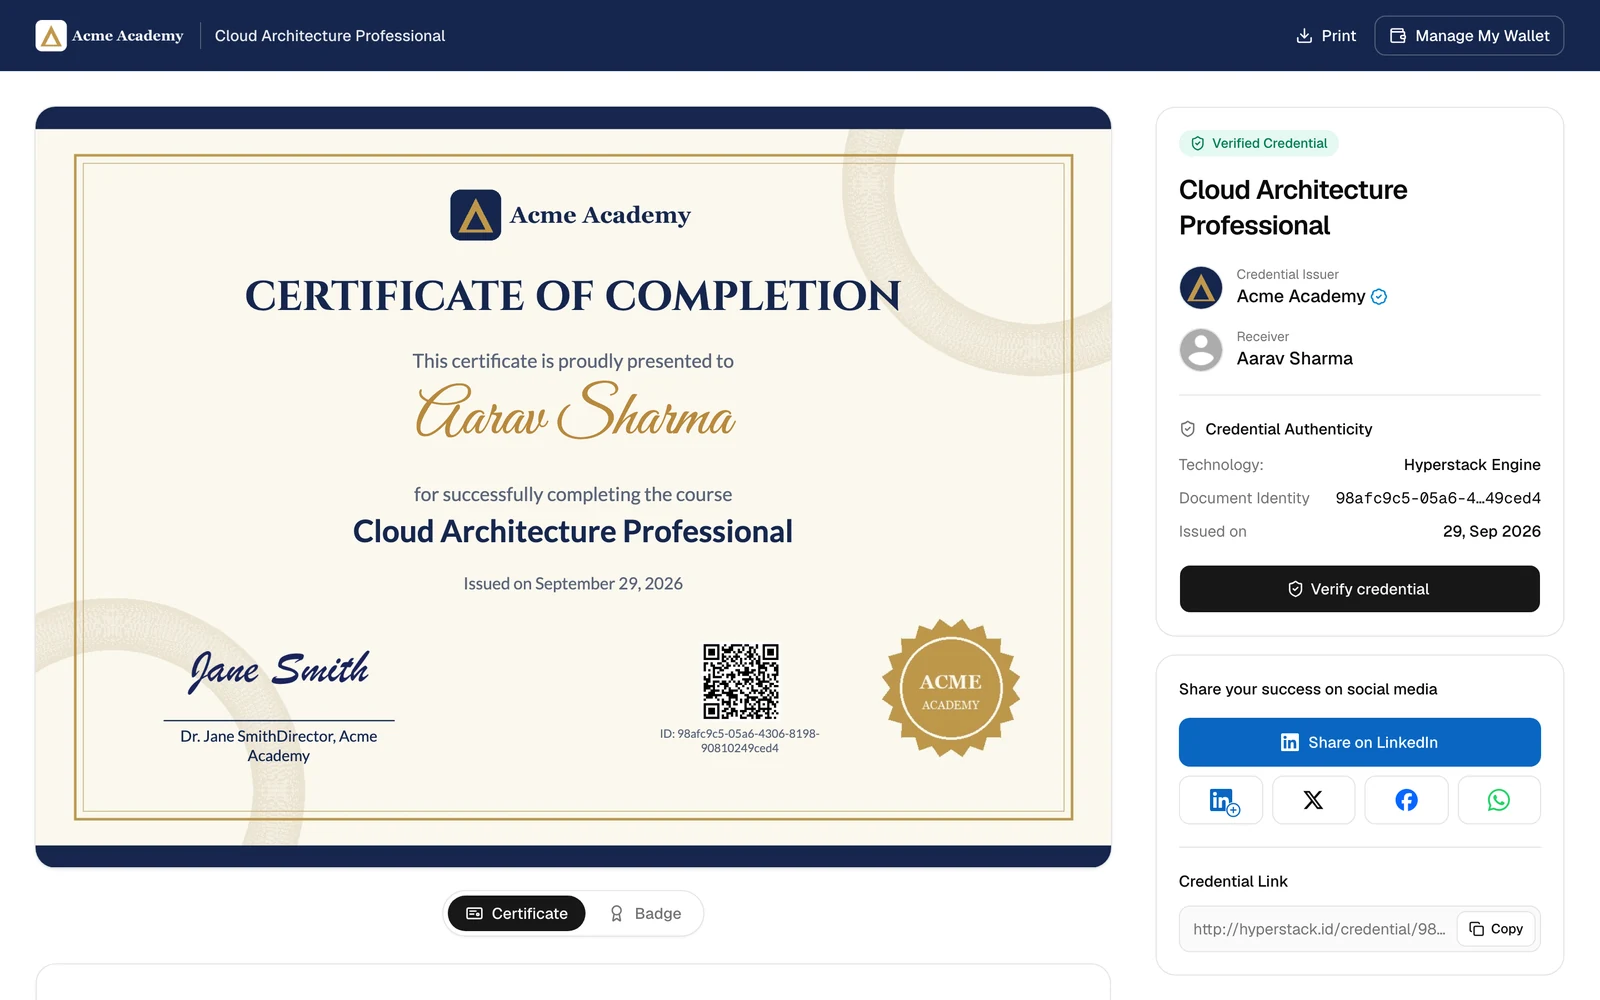Copy the credential link
Screen dimensions: 1600x1000
pyautogui.click(x=1496, y=929)
